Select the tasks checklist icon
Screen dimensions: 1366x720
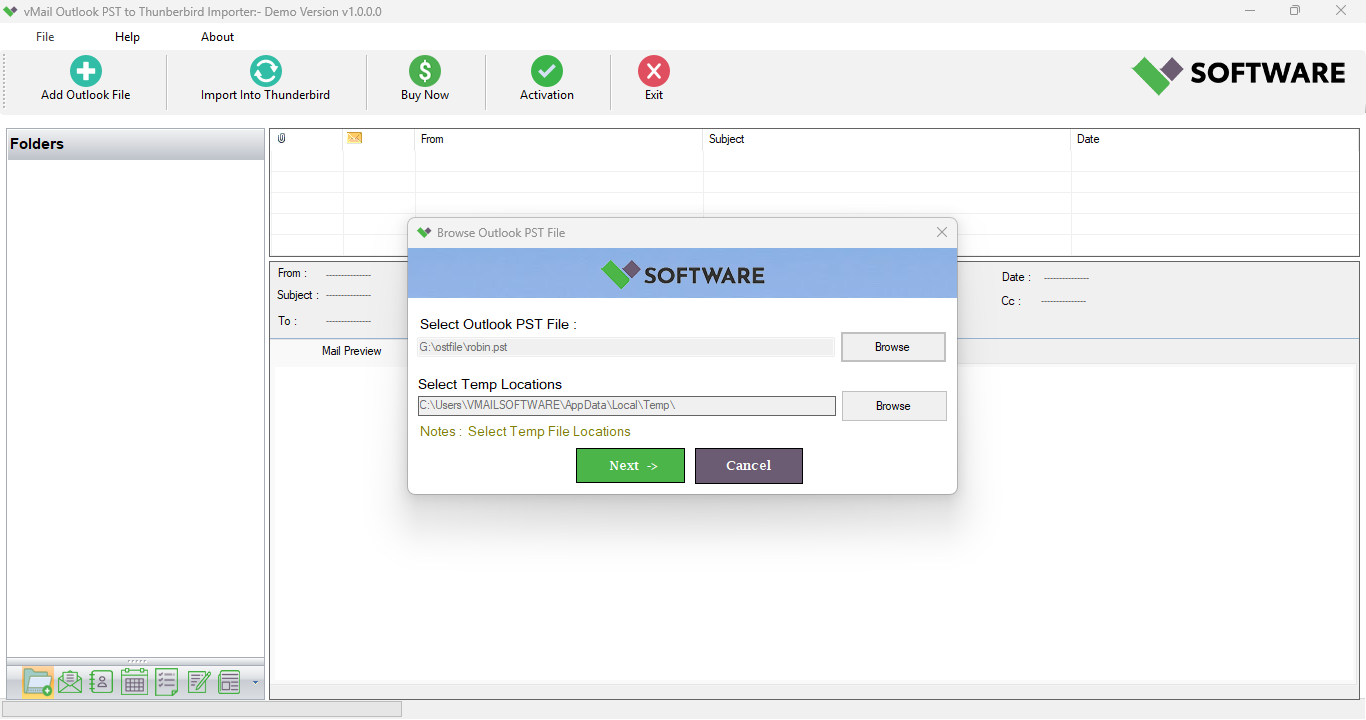tap(166, 682)
